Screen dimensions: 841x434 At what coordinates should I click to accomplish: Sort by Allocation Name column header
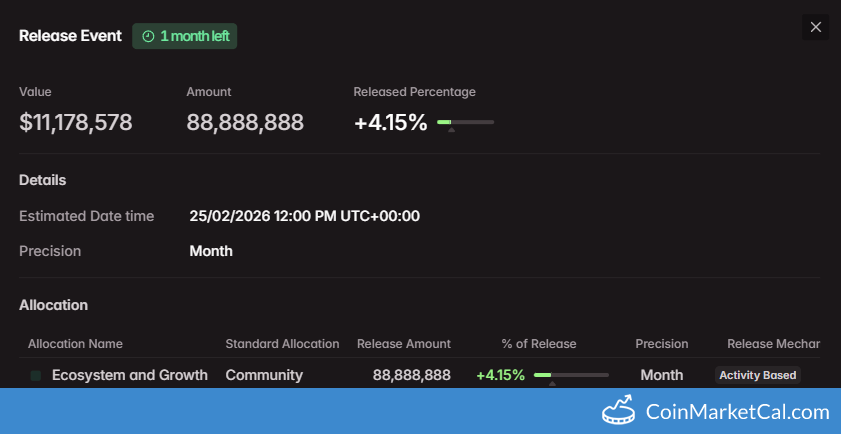pos(75,344)
